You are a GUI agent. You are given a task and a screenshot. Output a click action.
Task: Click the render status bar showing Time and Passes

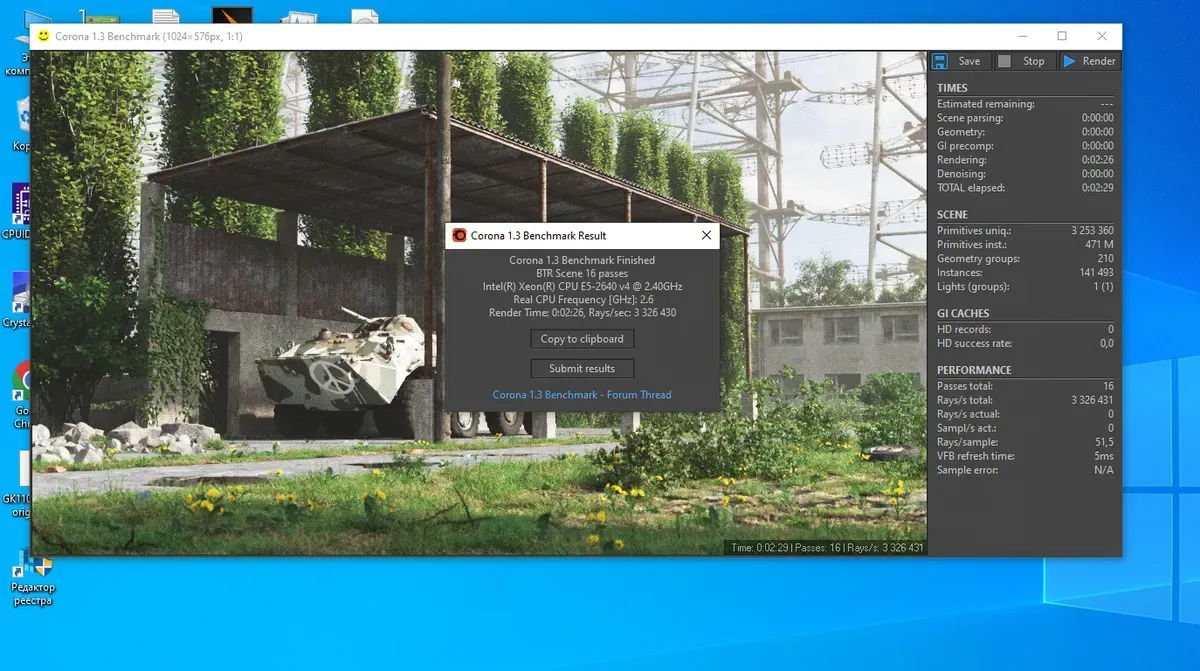click(x=826, y=548)
